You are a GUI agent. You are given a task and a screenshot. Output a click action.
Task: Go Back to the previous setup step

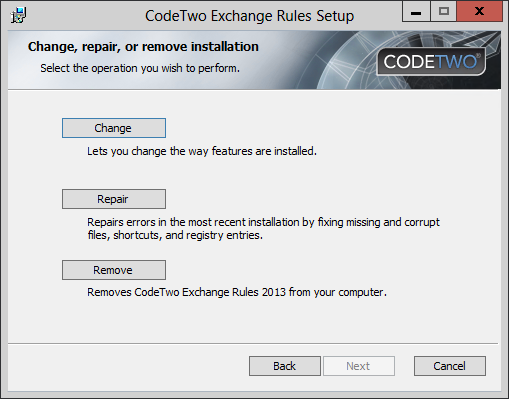(285, 366)
